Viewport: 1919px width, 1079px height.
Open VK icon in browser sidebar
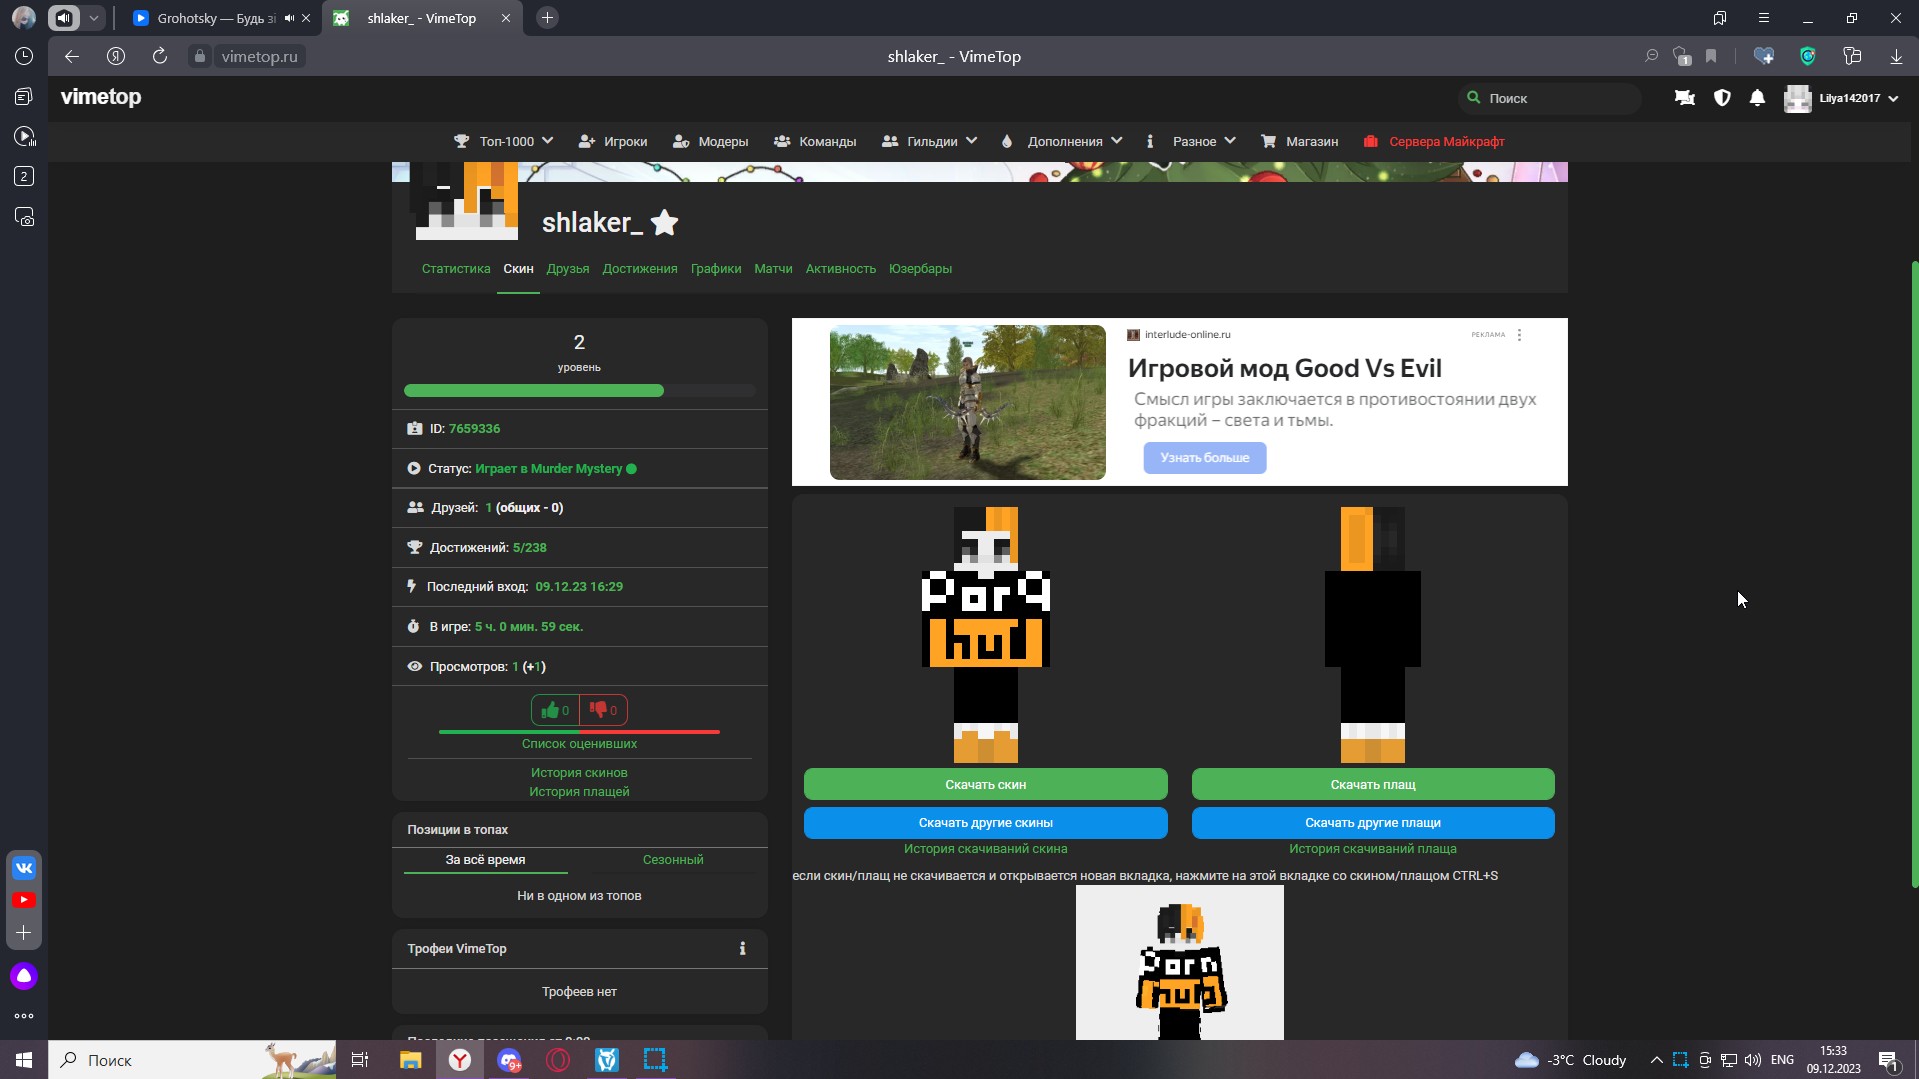24,868
